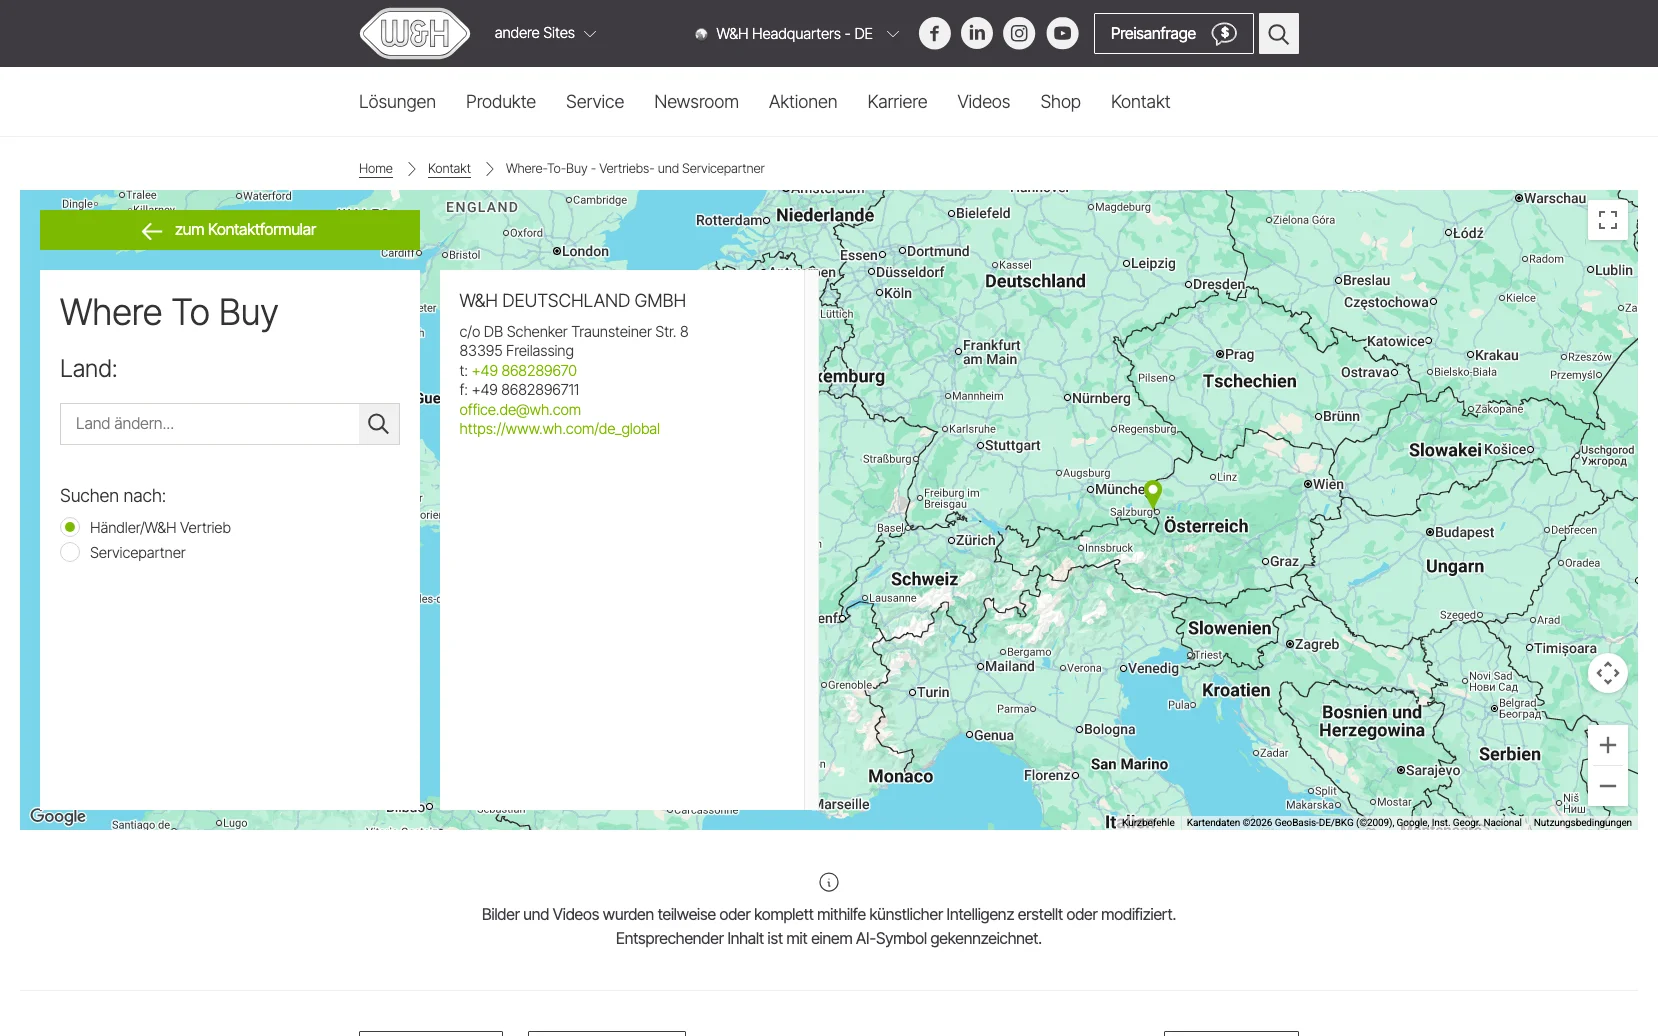
Task: Open the Karriere menu
Action: [897, 102]
